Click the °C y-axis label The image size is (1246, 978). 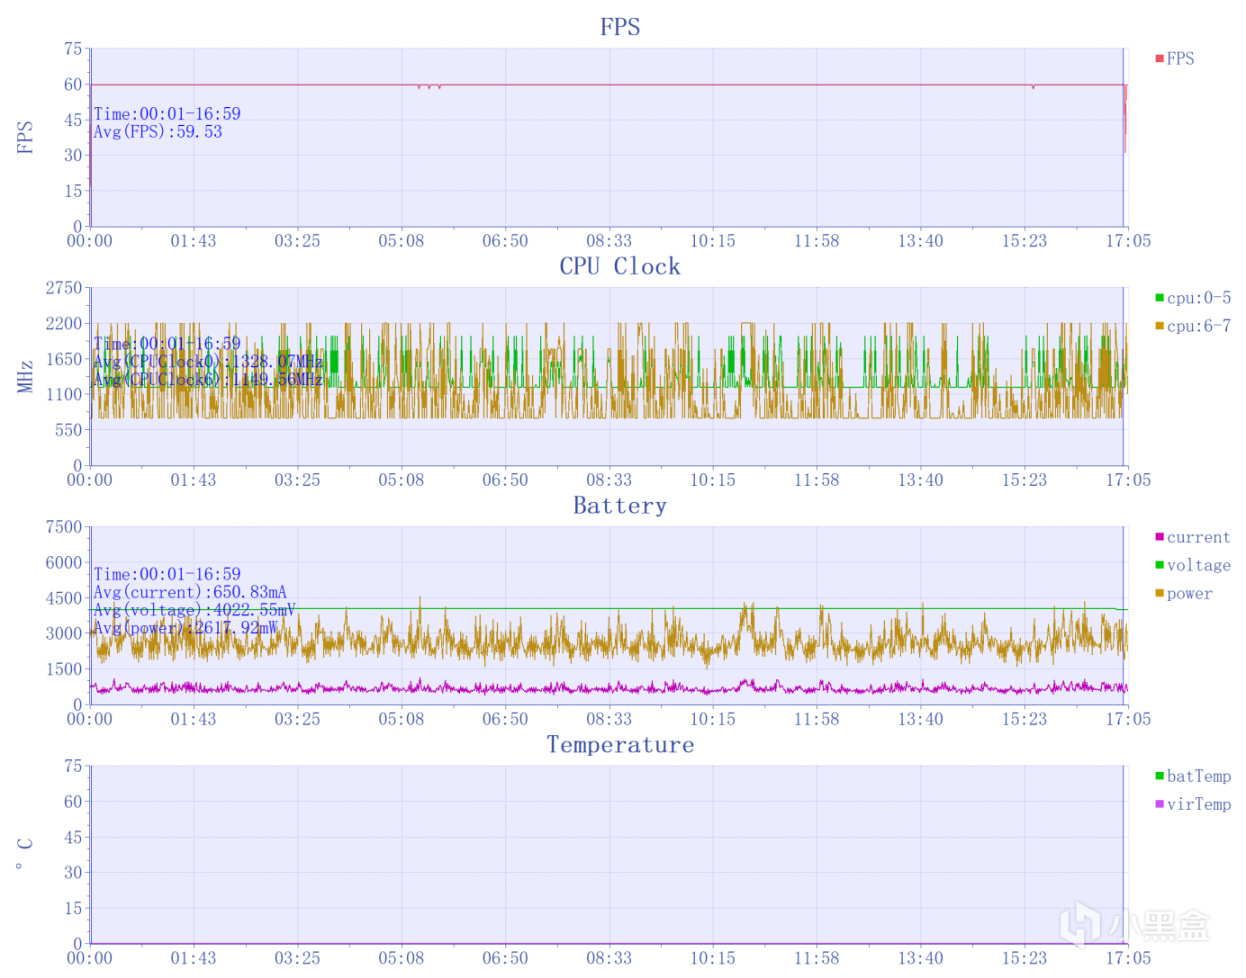tap(25, 853)
